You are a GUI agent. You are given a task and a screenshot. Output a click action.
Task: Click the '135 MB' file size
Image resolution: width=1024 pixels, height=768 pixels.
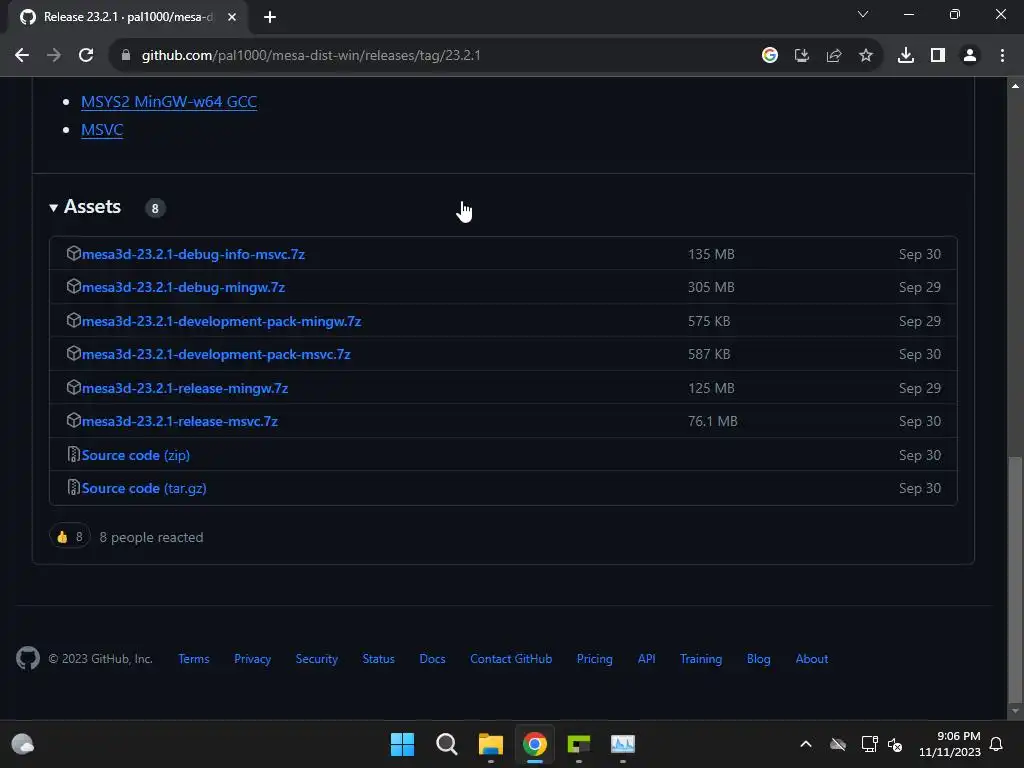711,254
